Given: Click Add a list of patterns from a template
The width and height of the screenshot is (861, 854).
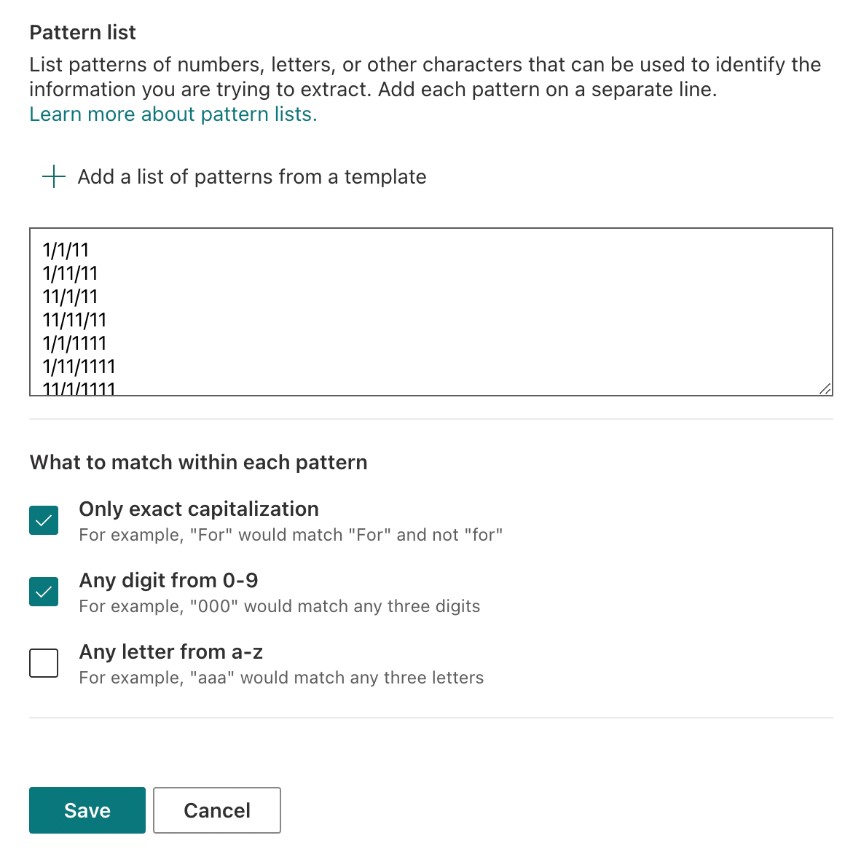Looking at the screenshot, I should 250,176.
